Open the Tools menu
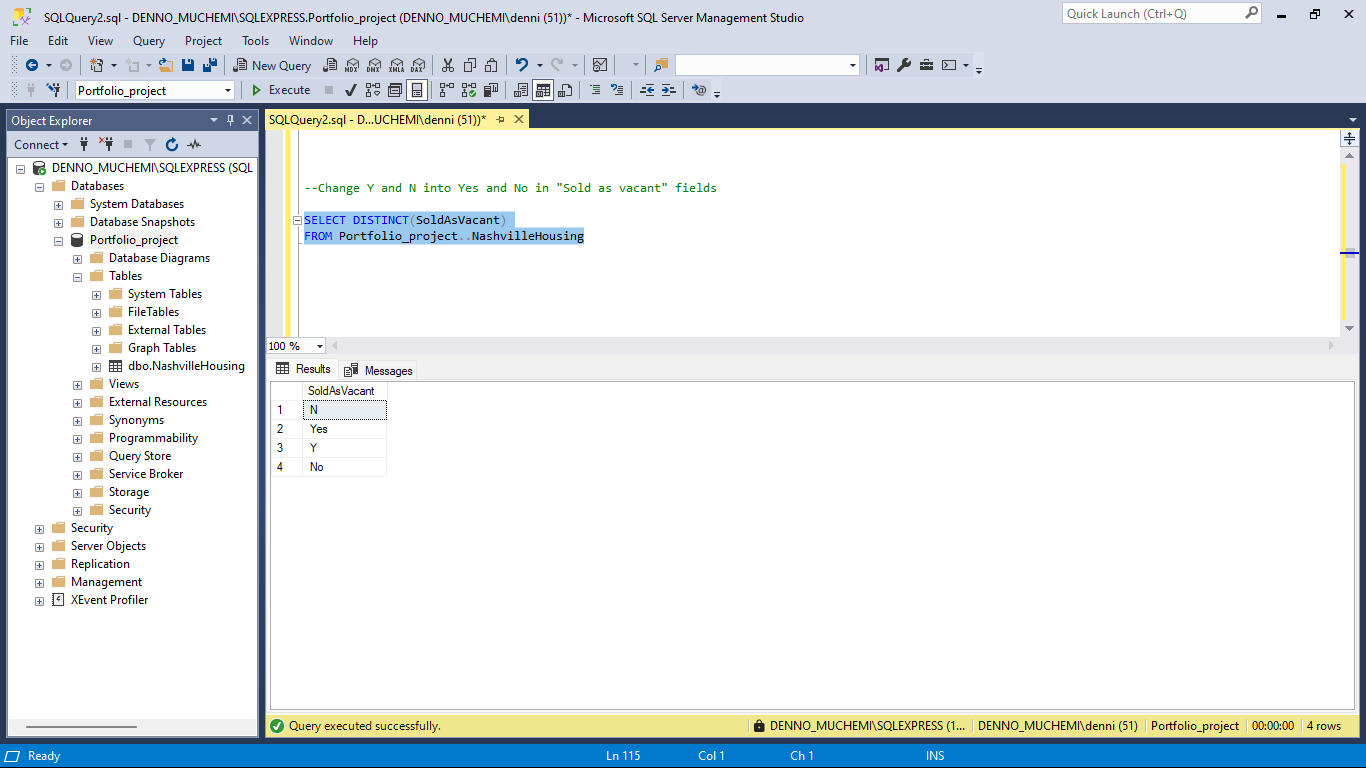The image size is (1366, 768). [255, 41]
